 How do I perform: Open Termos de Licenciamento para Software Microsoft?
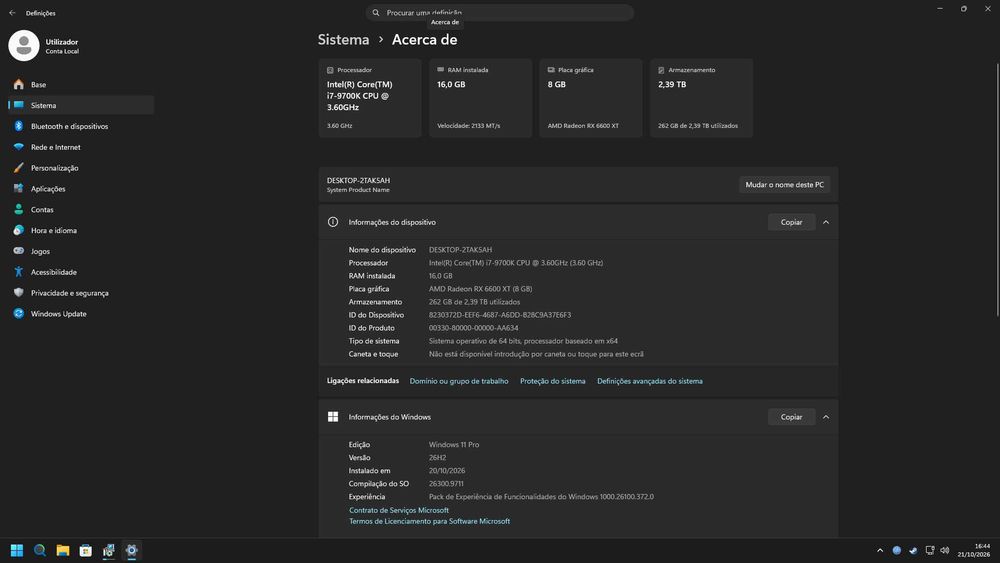point(429,522)
